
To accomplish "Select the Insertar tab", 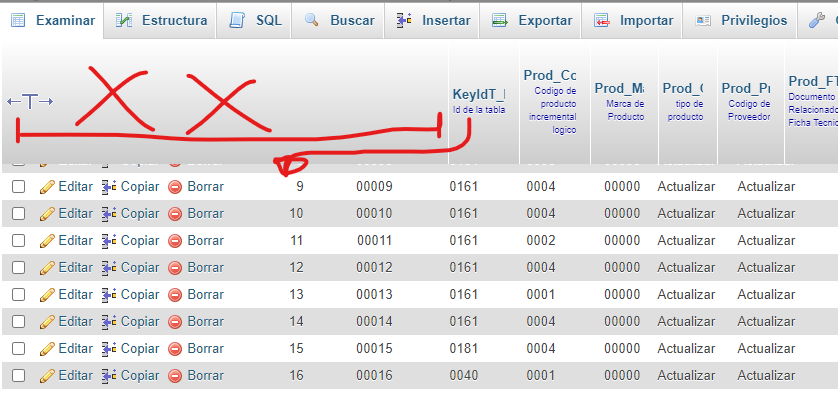I will pos(432,20).
